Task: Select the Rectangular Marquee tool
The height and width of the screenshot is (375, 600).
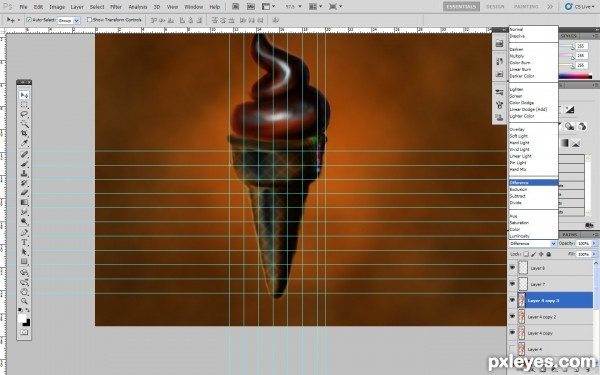Action: click(x=24, y=104)
